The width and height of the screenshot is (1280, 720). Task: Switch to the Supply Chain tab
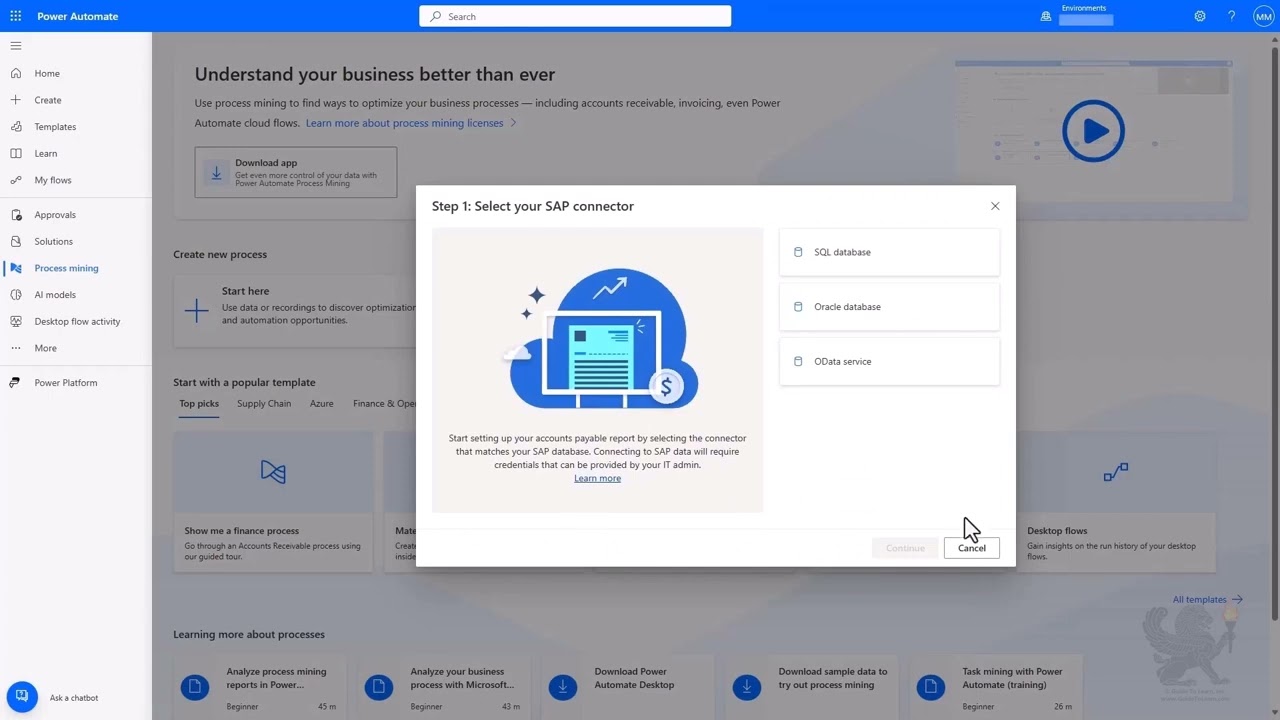[x=264, y=404]
